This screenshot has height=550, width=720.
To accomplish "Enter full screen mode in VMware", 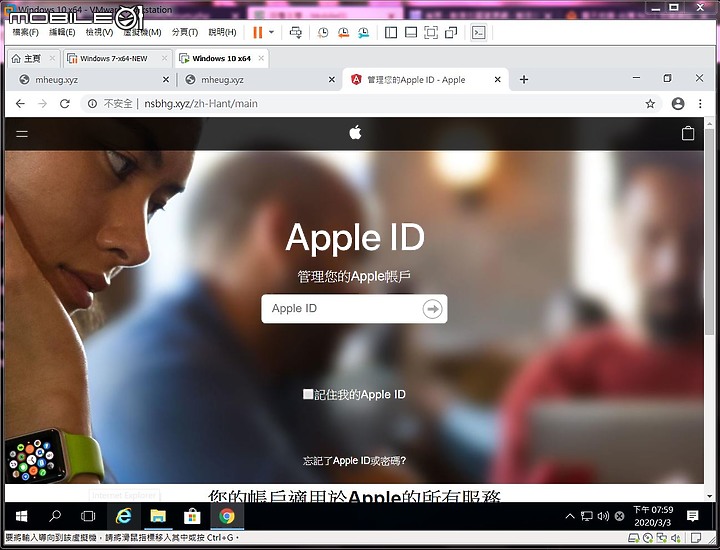I will coord(431,32).
